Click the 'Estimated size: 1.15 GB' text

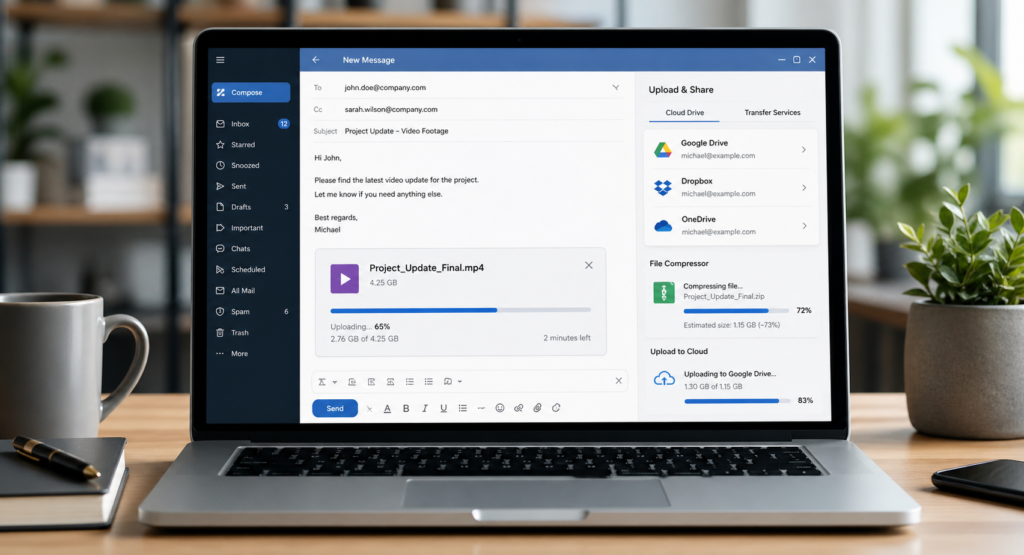[731, 325]
